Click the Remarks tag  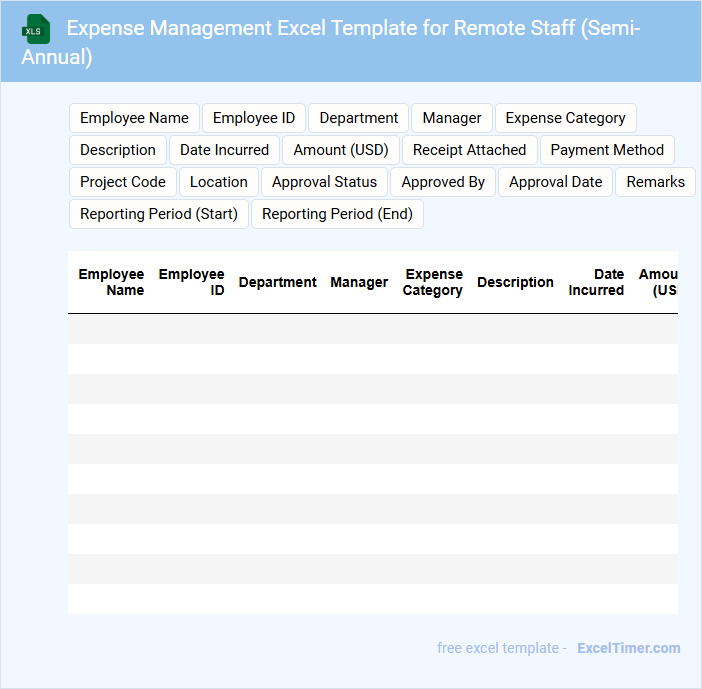655,182
